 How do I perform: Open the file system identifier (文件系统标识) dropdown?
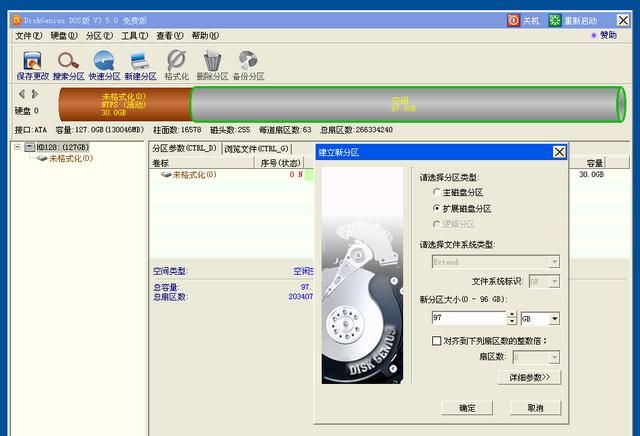(554, 281)
